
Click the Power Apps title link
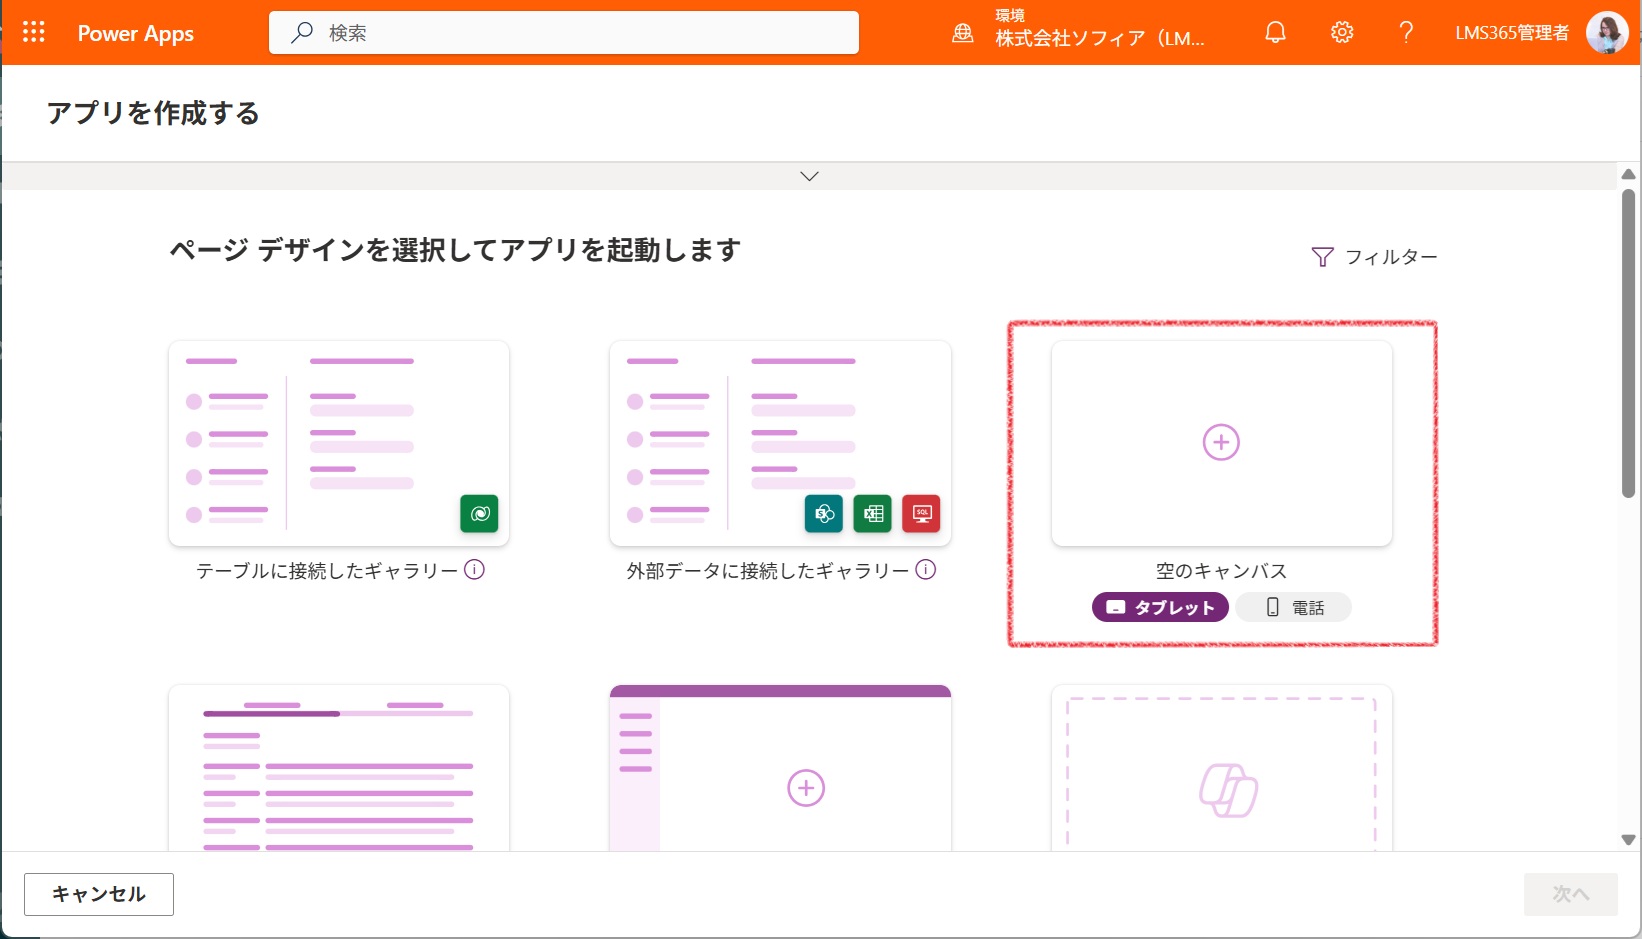pos(136,33)
